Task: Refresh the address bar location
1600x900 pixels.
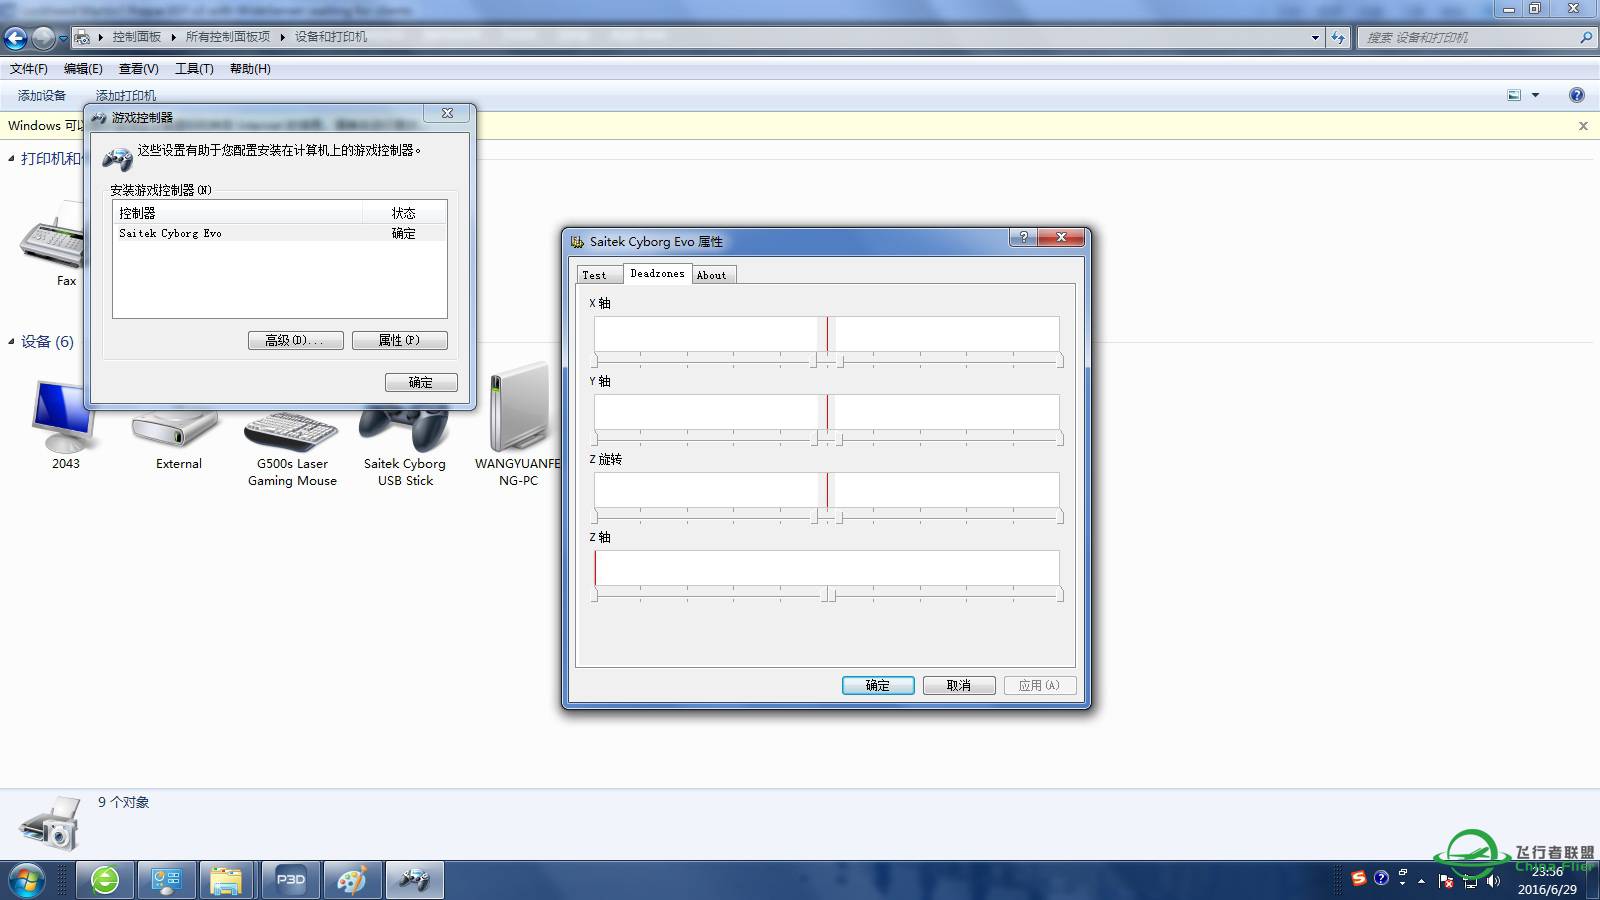Action: point(1338,38)
